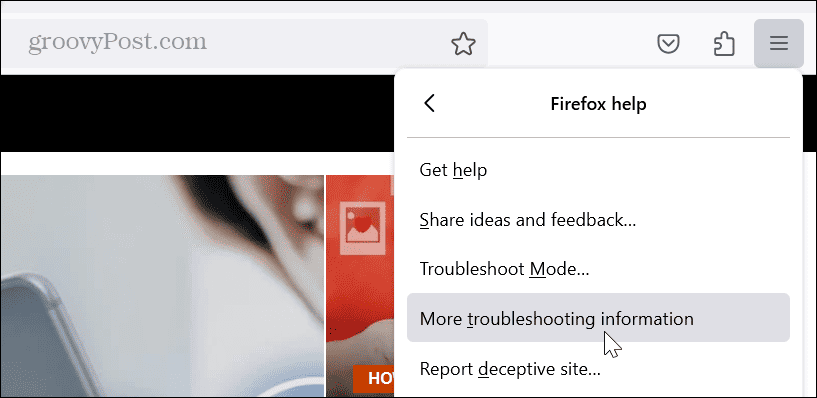
Task: Open the left article photo thumbnail
Action: tap(162, 286)
